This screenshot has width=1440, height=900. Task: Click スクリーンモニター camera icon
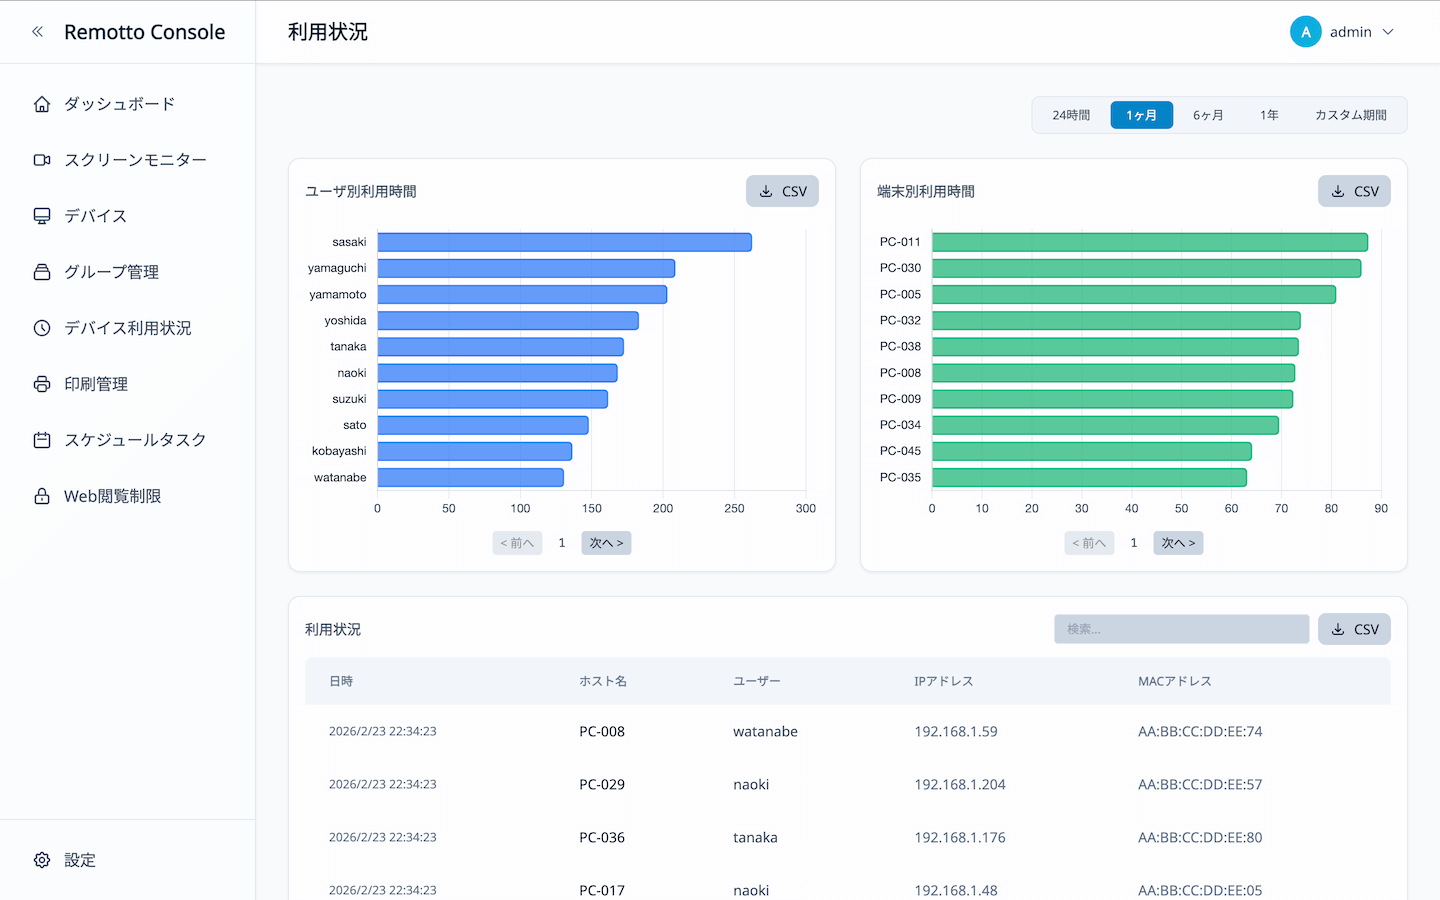pyautogui.click(x=42, y=160)
